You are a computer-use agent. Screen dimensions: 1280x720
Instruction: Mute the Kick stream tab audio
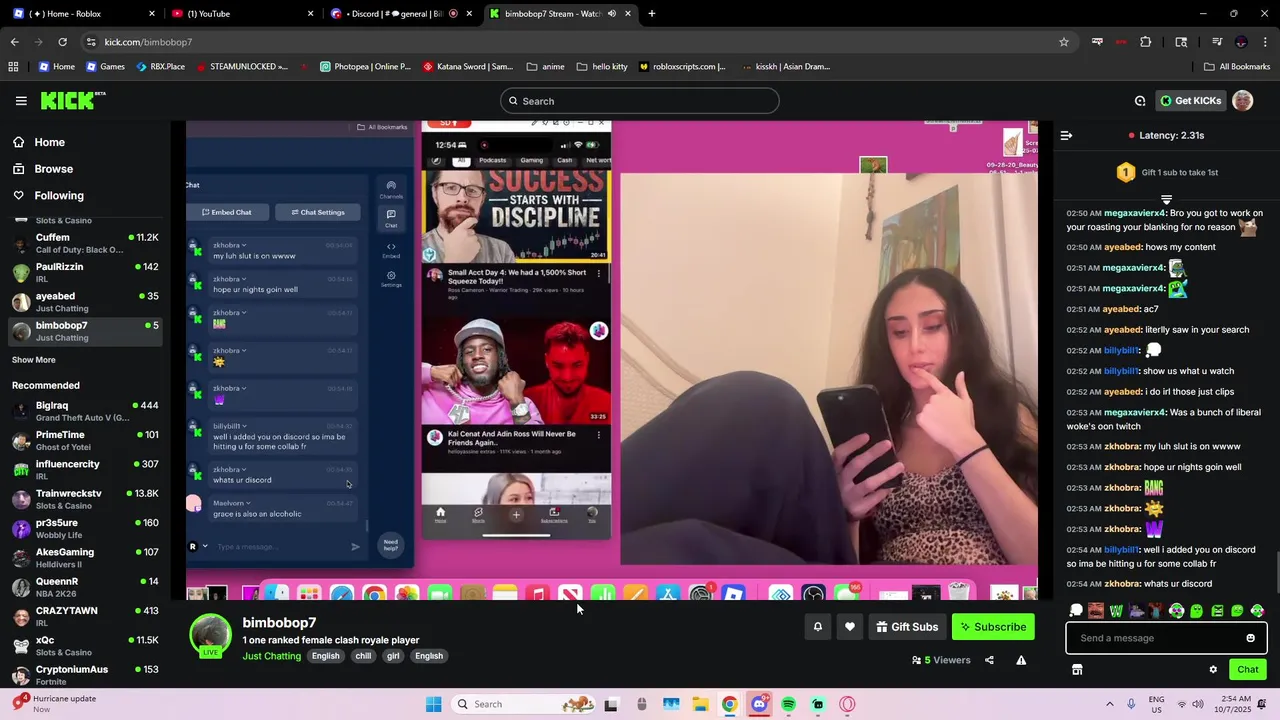click(611, 14)
